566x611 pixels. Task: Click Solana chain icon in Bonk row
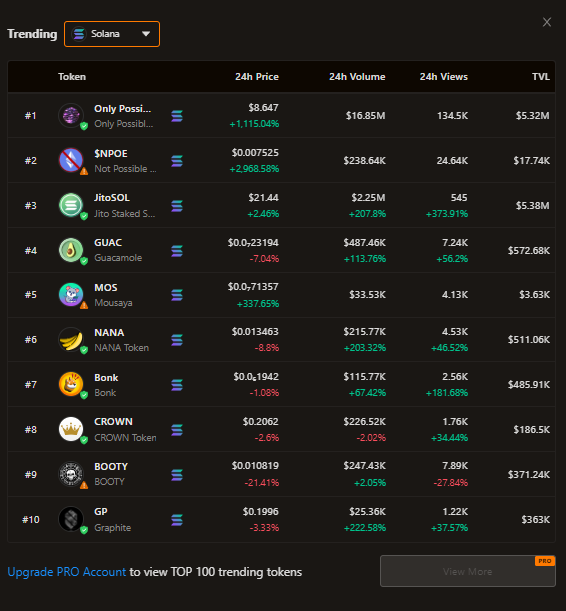click(177, 385)
